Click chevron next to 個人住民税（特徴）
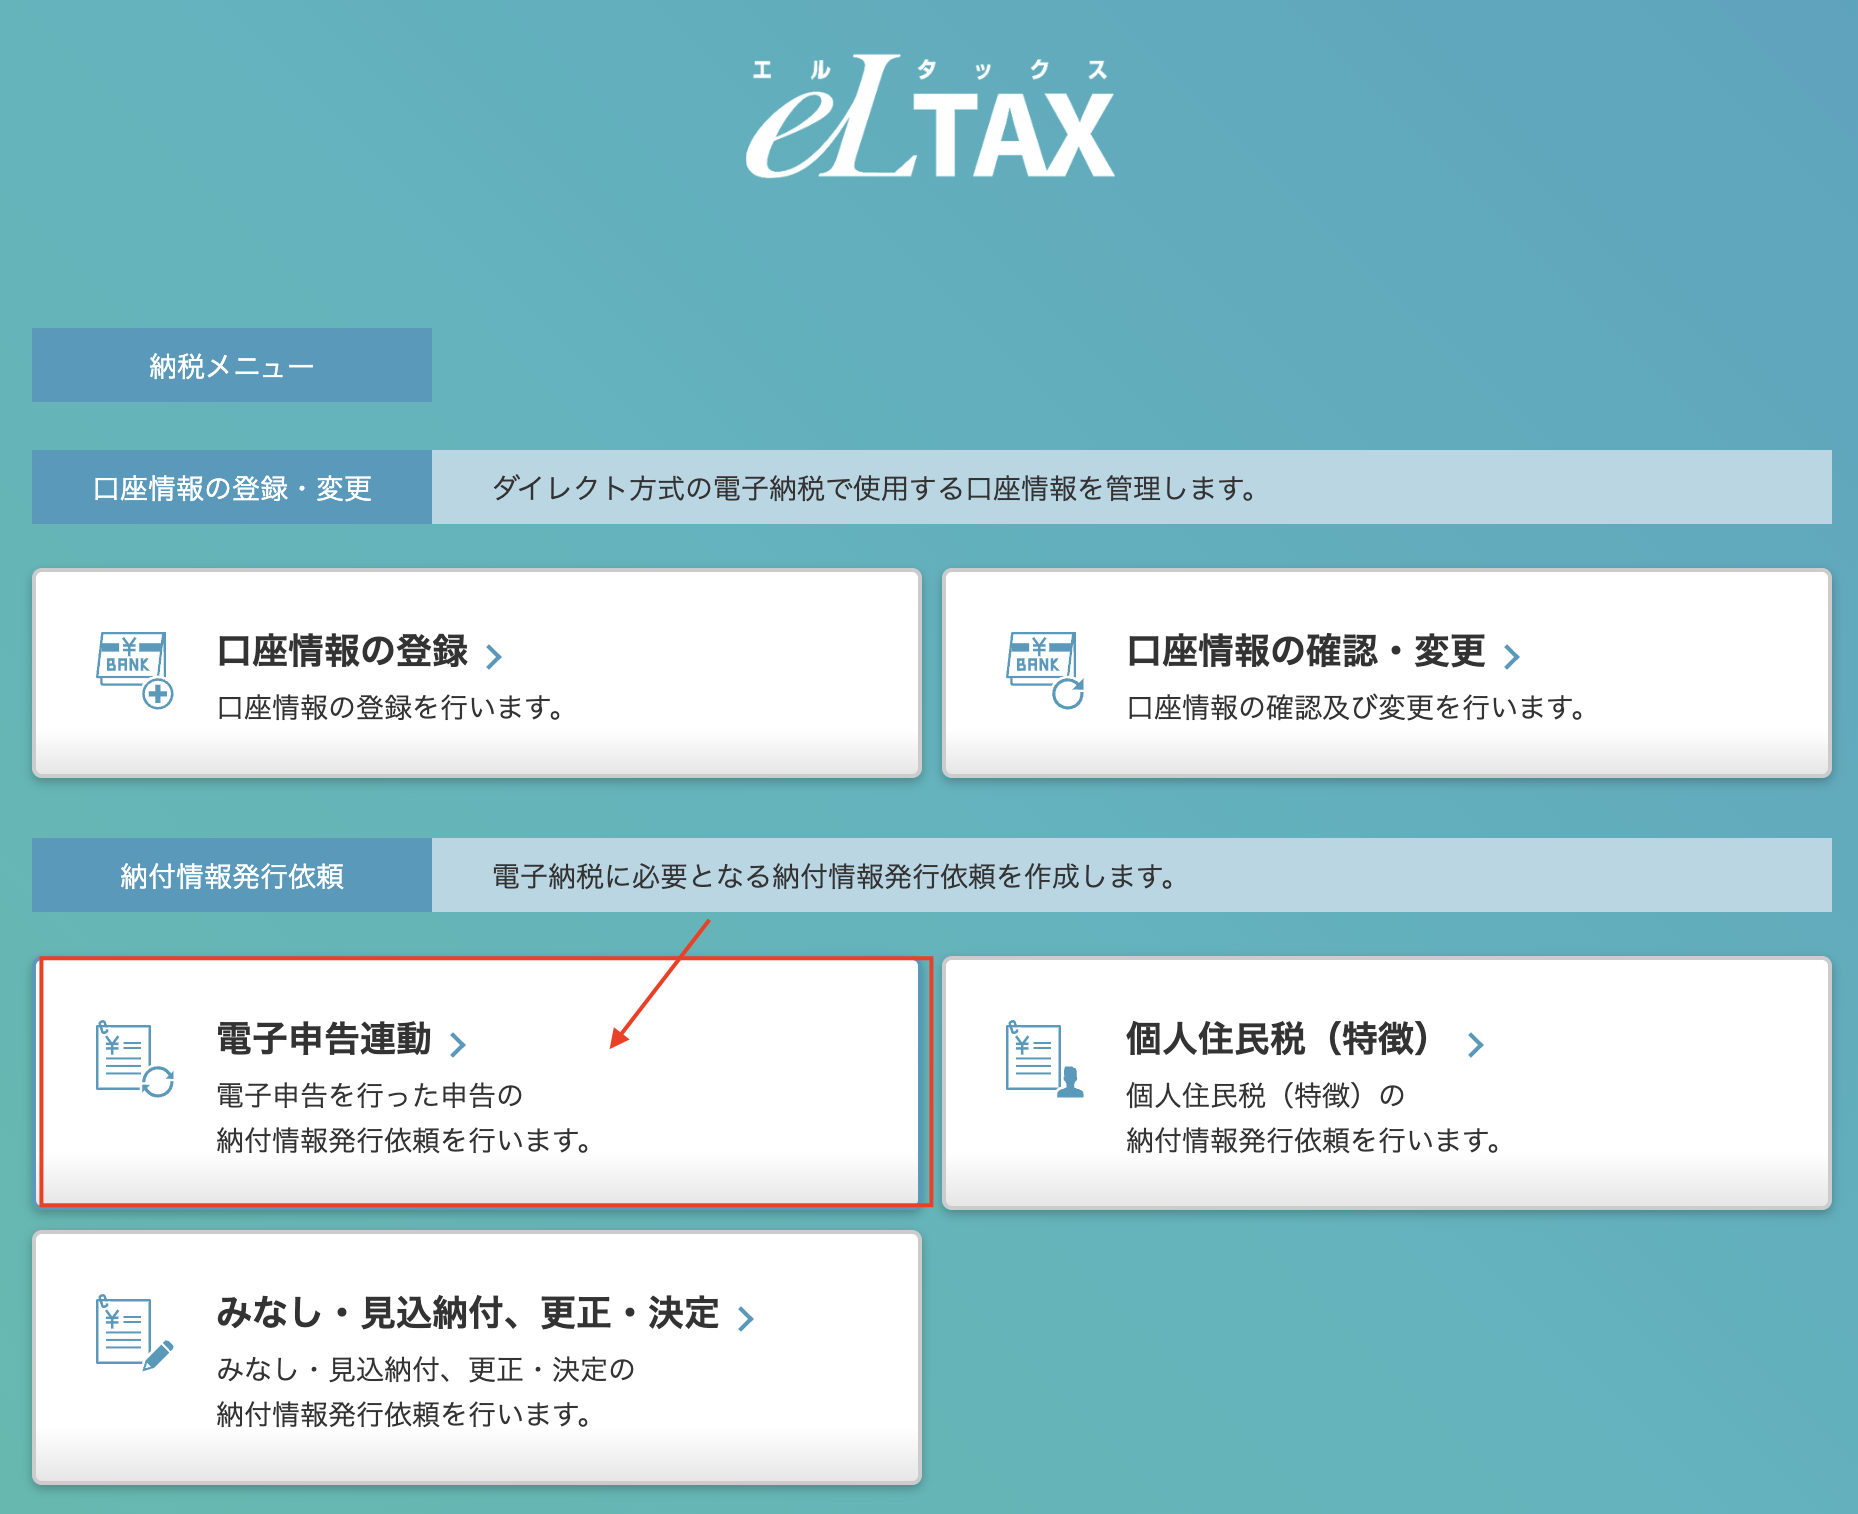Viewport: 1858px width, 1514px height. [x=1475, y=1045]
